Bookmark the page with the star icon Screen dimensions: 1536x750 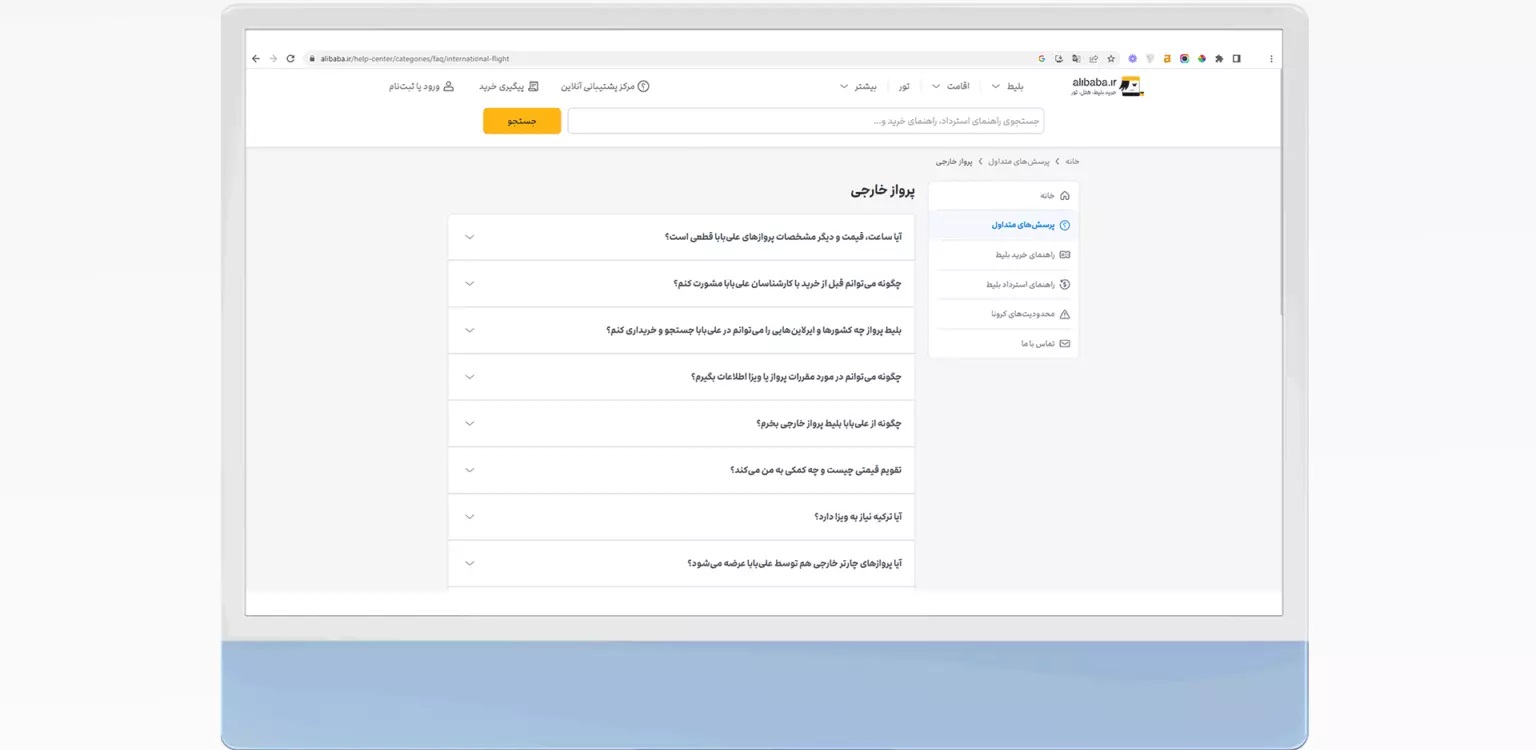point(1111,59)
